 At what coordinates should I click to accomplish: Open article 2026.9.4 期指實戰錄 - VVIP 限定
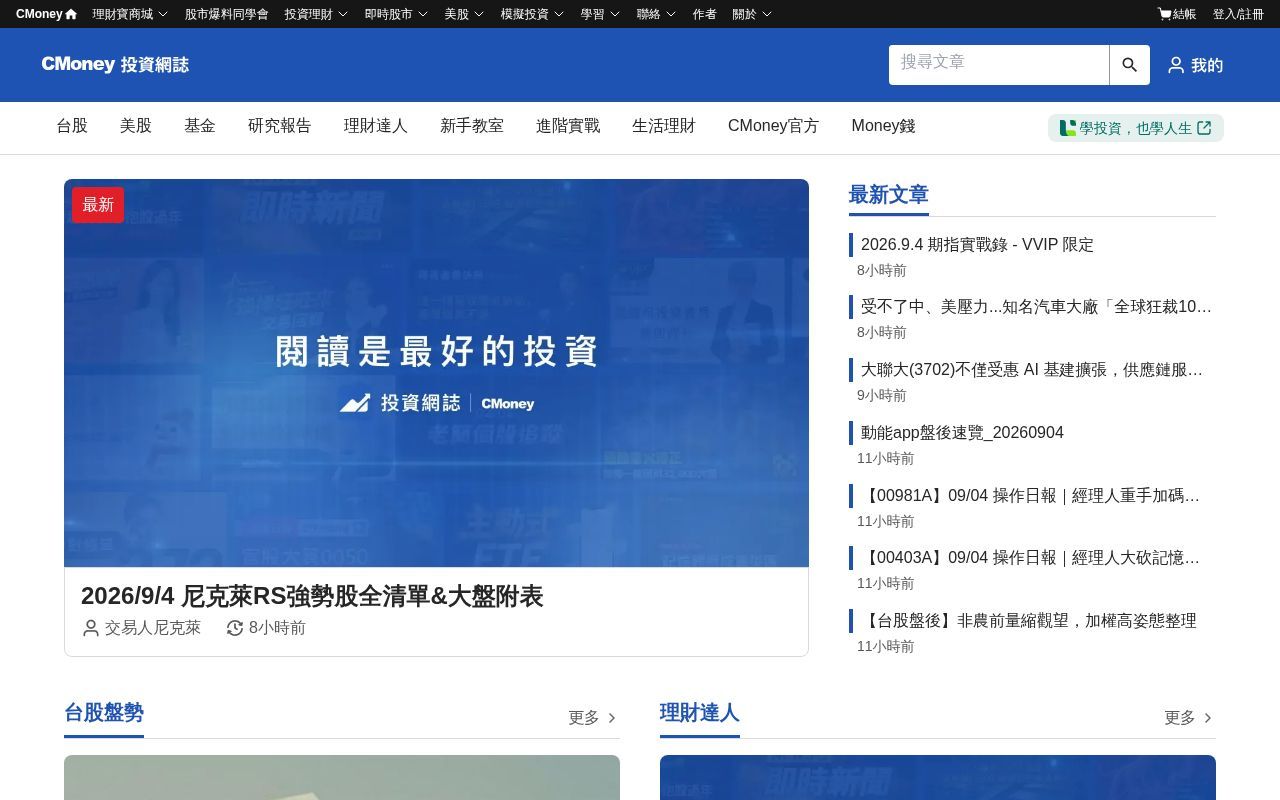tap(977, 245)
